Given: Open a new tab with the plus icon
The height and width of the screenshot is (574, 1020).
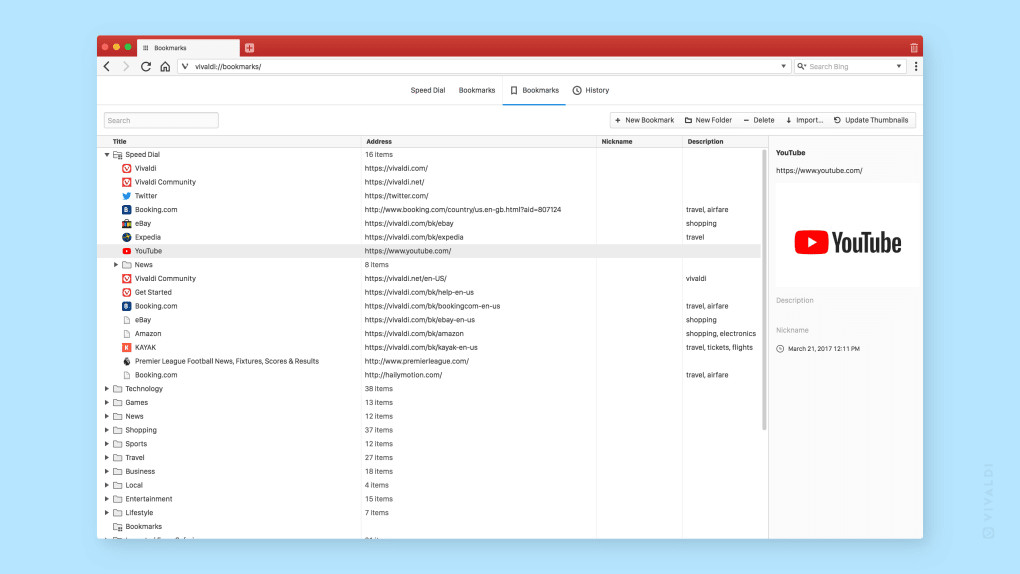Looking at the screenshot, I should (x=249, y=48).
